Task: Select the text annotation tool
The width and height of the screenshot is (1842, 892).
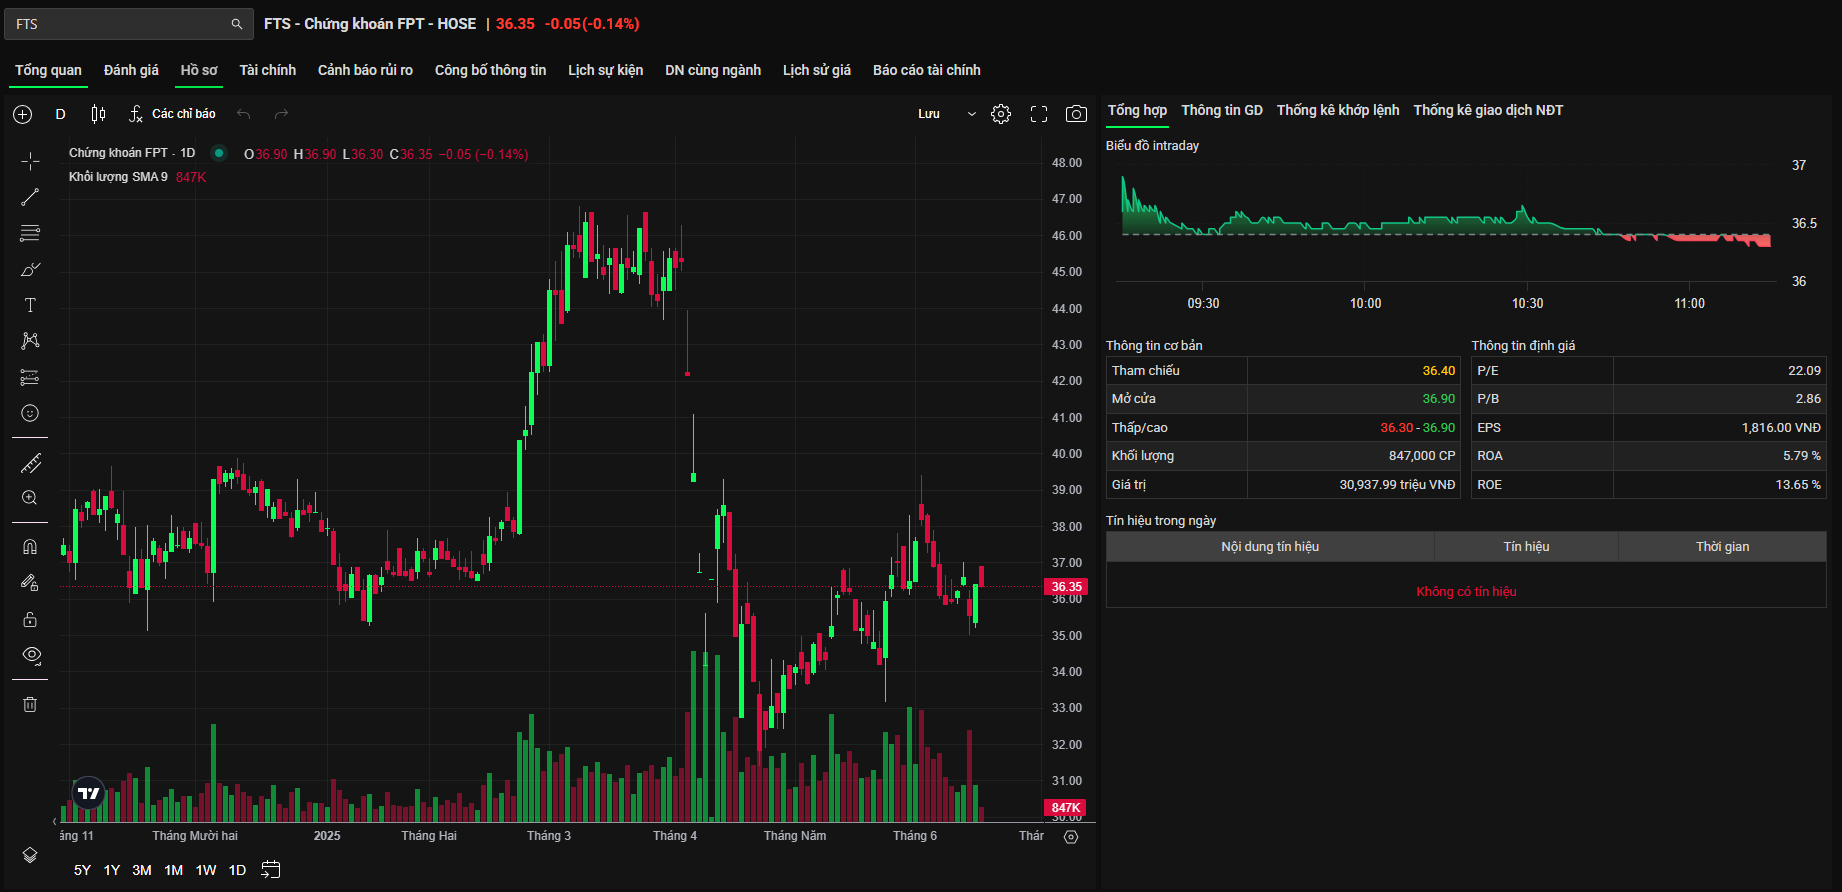Action: (30, 305)
